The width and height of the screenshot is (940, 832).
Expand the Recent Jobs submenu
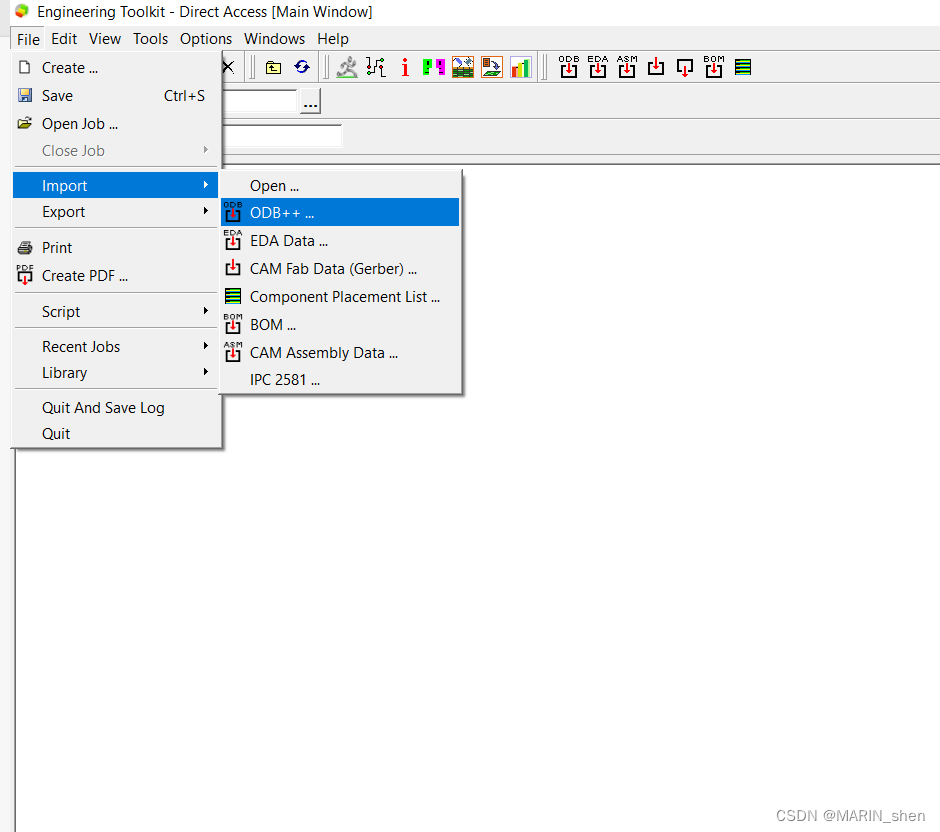pos(117,346)
